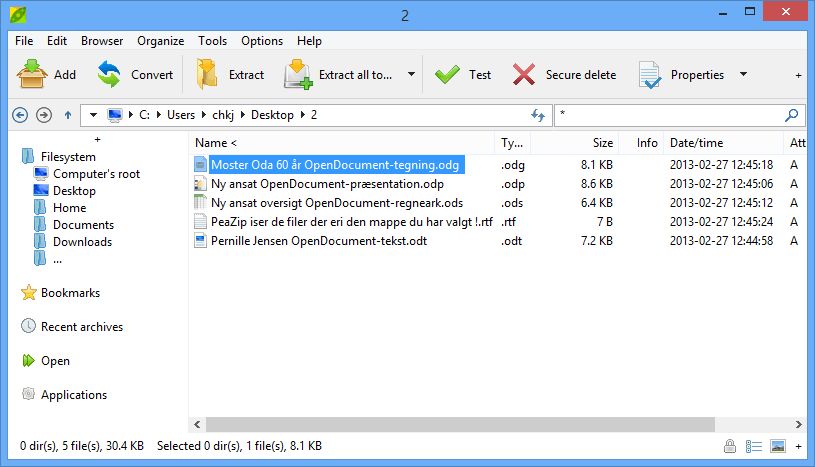Open the Tools menu
The width and height of the screenshot is (815, 467).
[x=213, y=41]
